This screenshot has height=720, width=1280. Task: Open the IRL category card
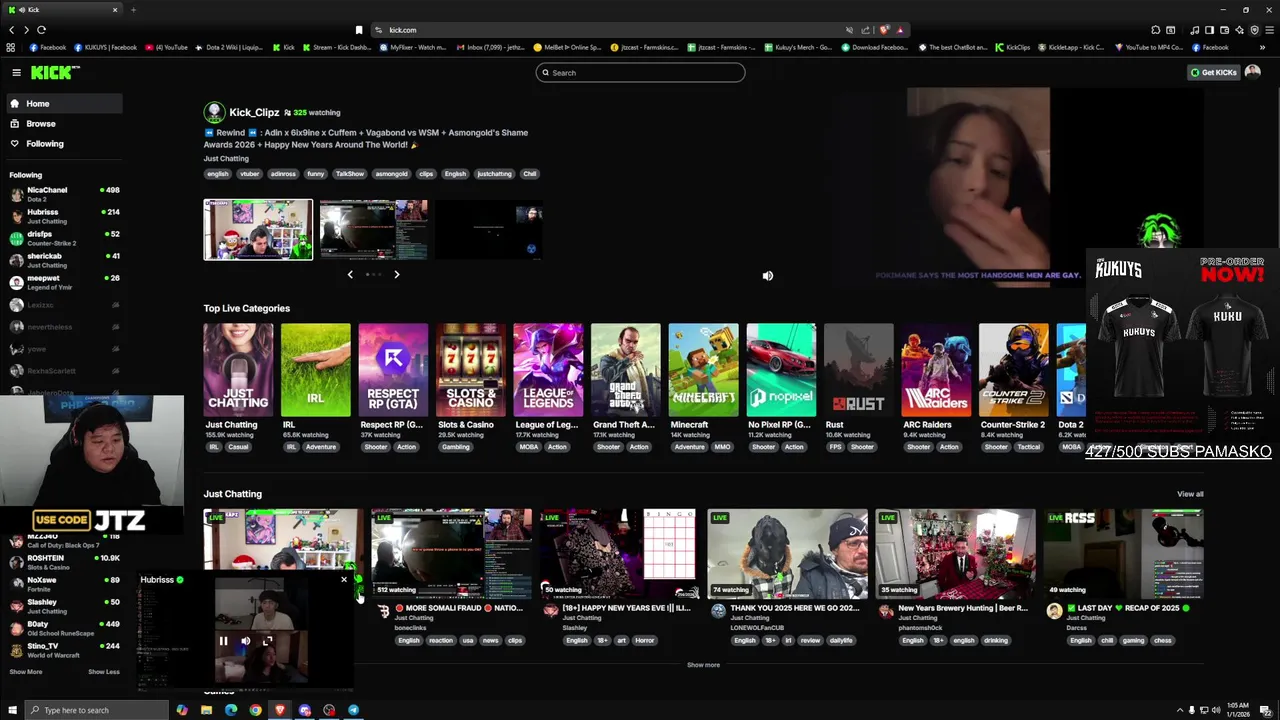[316, 369]
